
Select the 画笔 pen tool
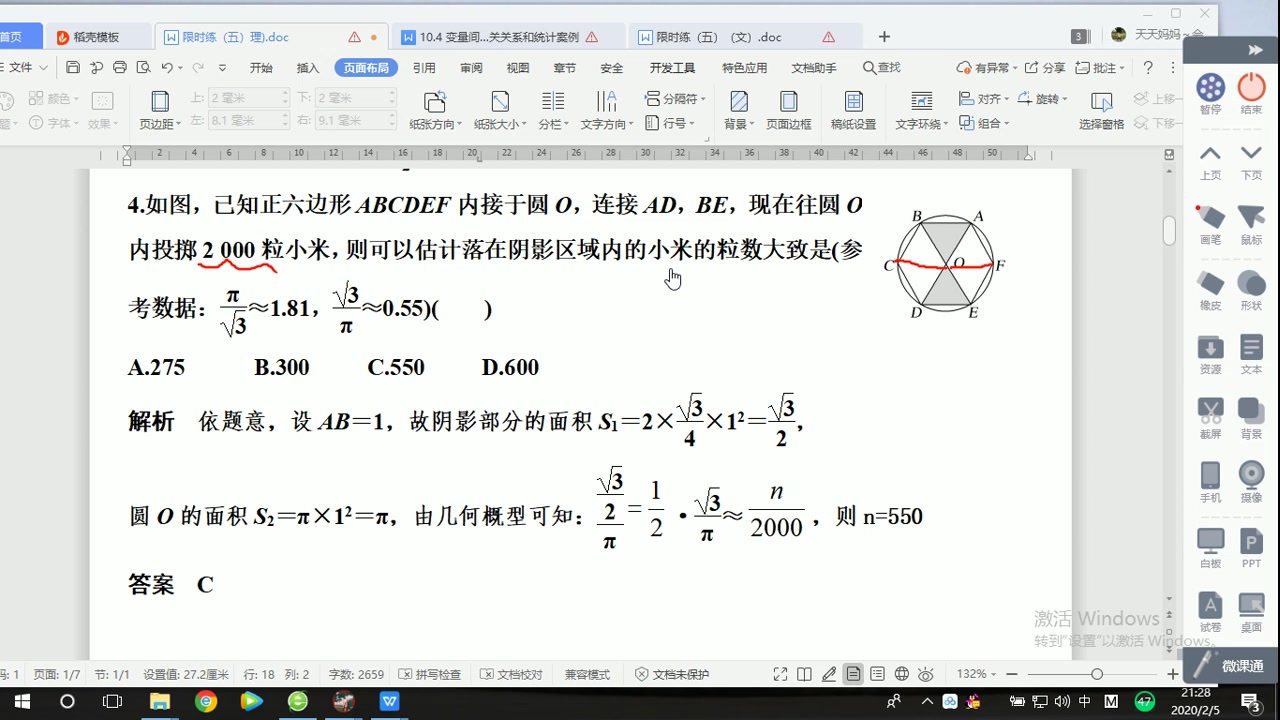click(x=1211, y=225)
